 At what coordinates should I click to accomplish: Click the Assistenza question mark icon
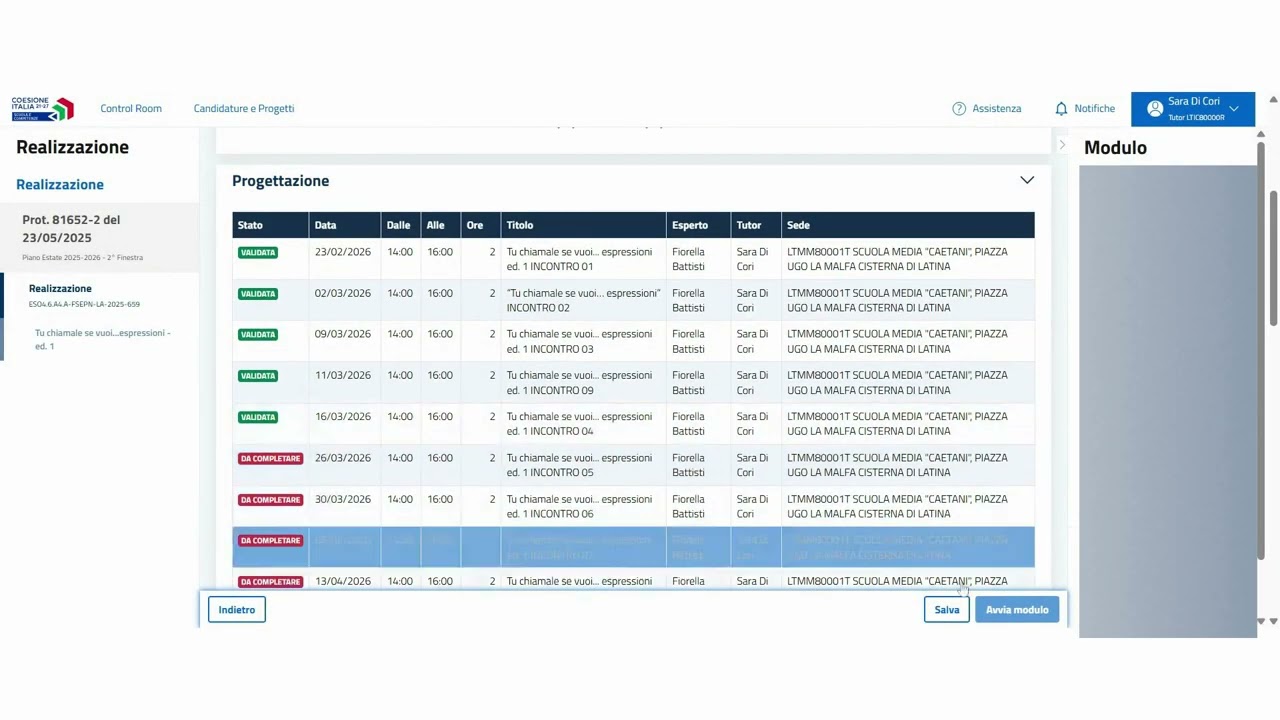[959, 109]
